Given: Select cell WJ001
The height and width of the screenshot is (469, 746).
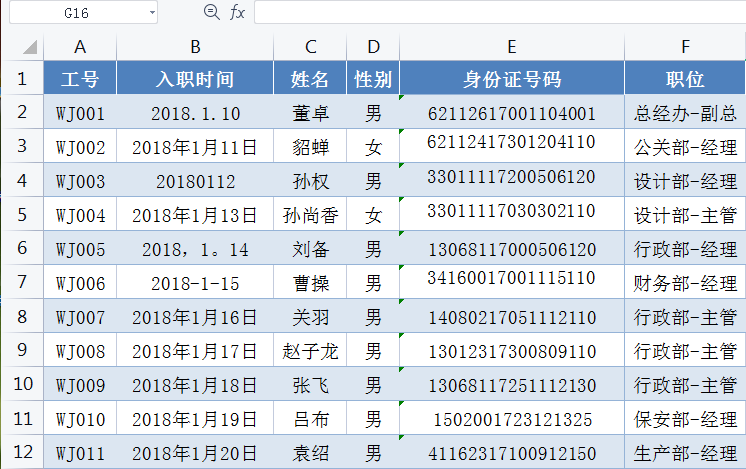Looking at the screenshot, I should tap(80, 112).
